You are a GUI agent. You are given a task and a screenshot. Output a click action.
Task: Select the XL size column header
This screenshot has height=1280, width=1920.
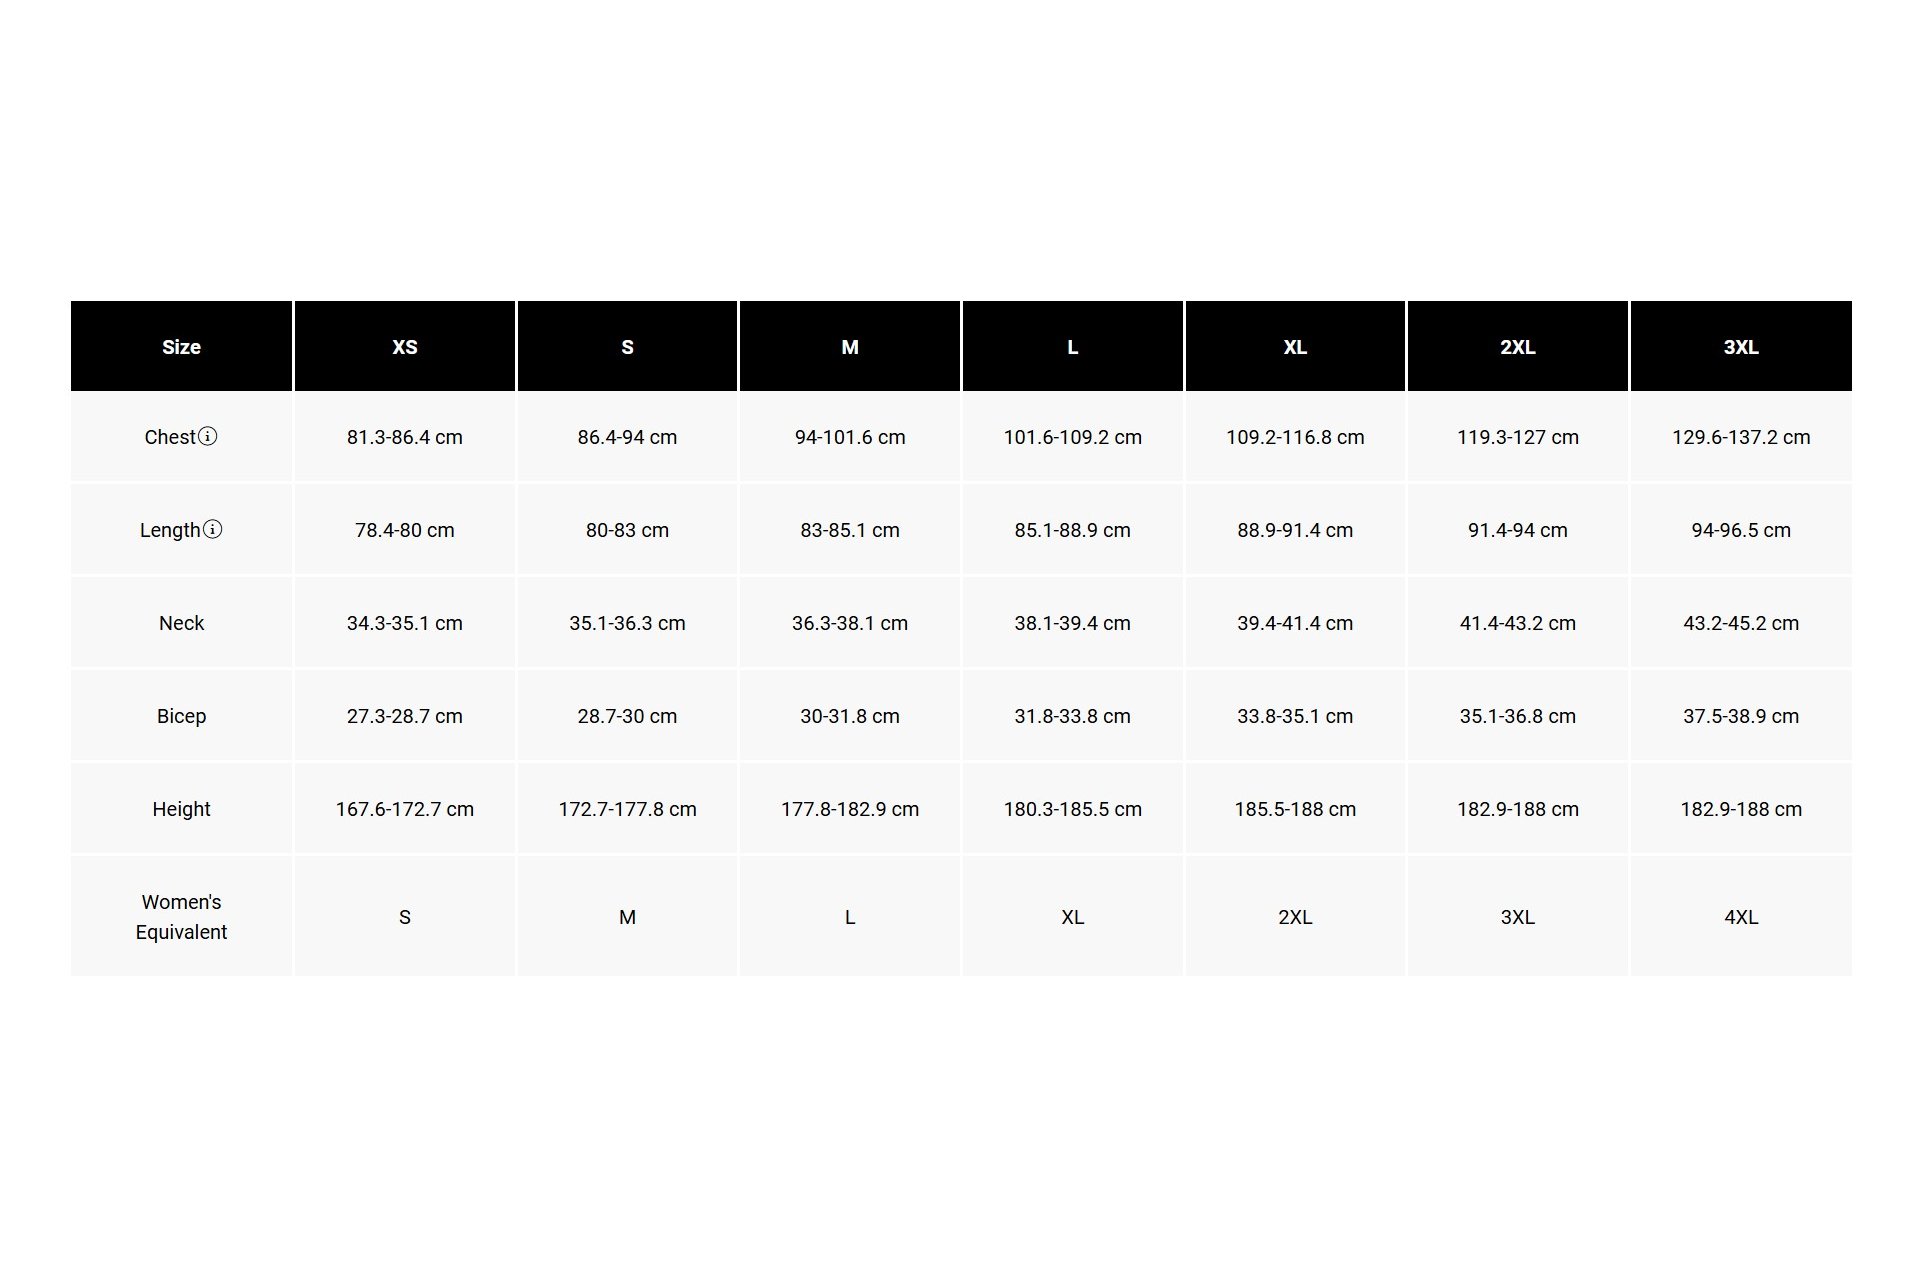coord(1295,346)
